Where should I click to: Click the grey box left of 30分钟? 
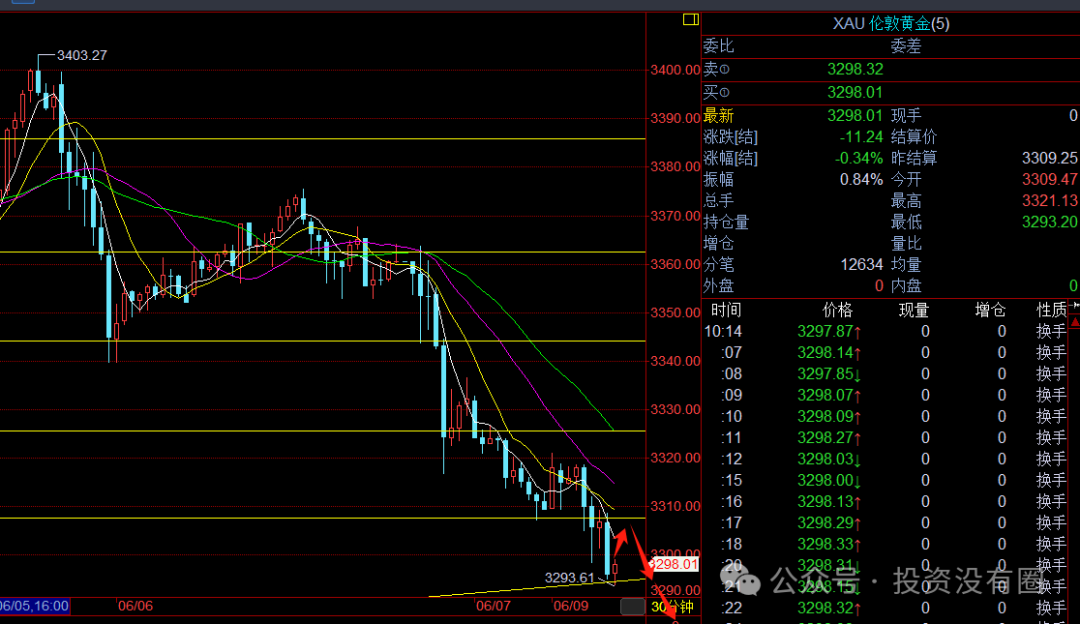click(632, 607)
